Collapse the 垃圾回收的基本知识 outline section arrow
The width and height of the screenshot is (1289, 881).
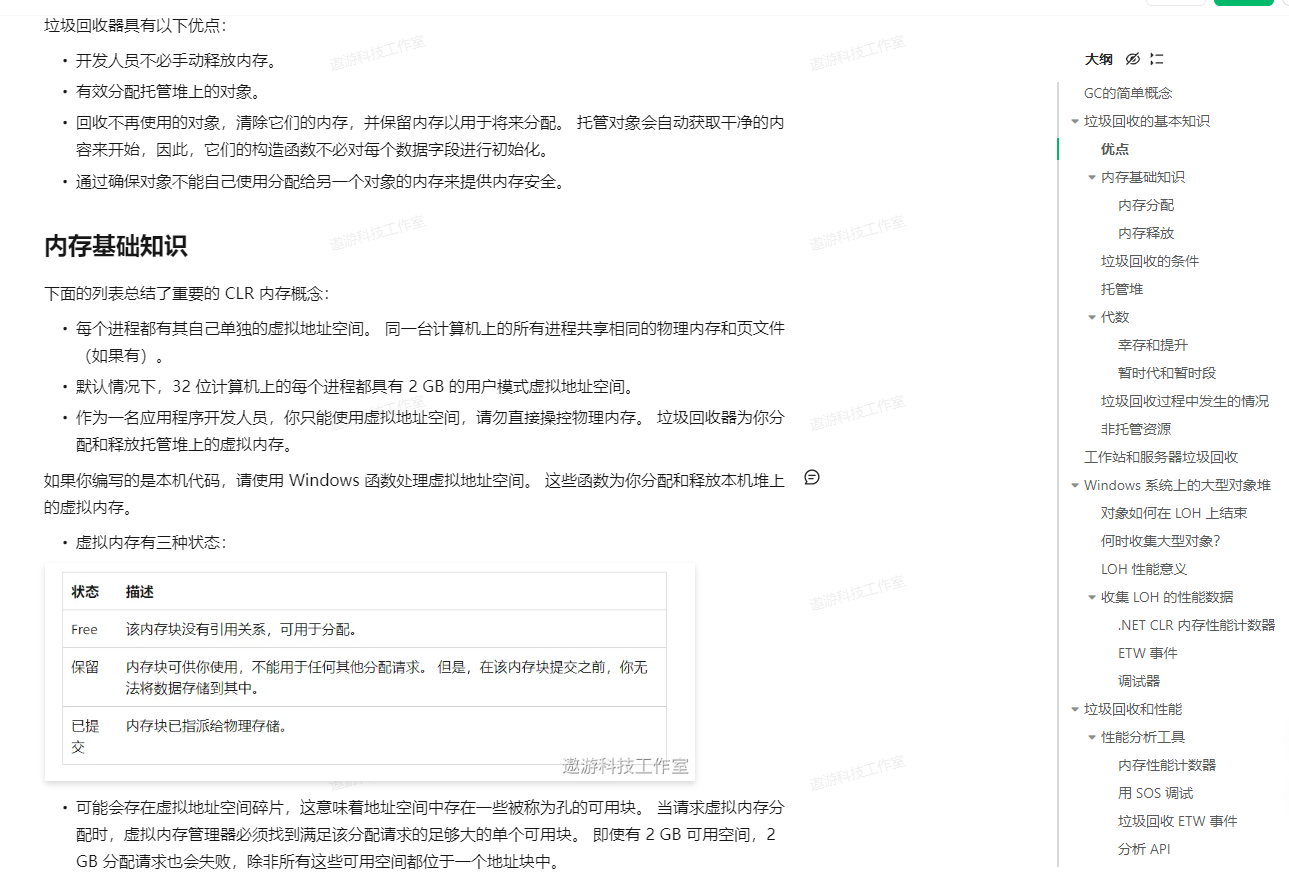[x=1075, y=121]
